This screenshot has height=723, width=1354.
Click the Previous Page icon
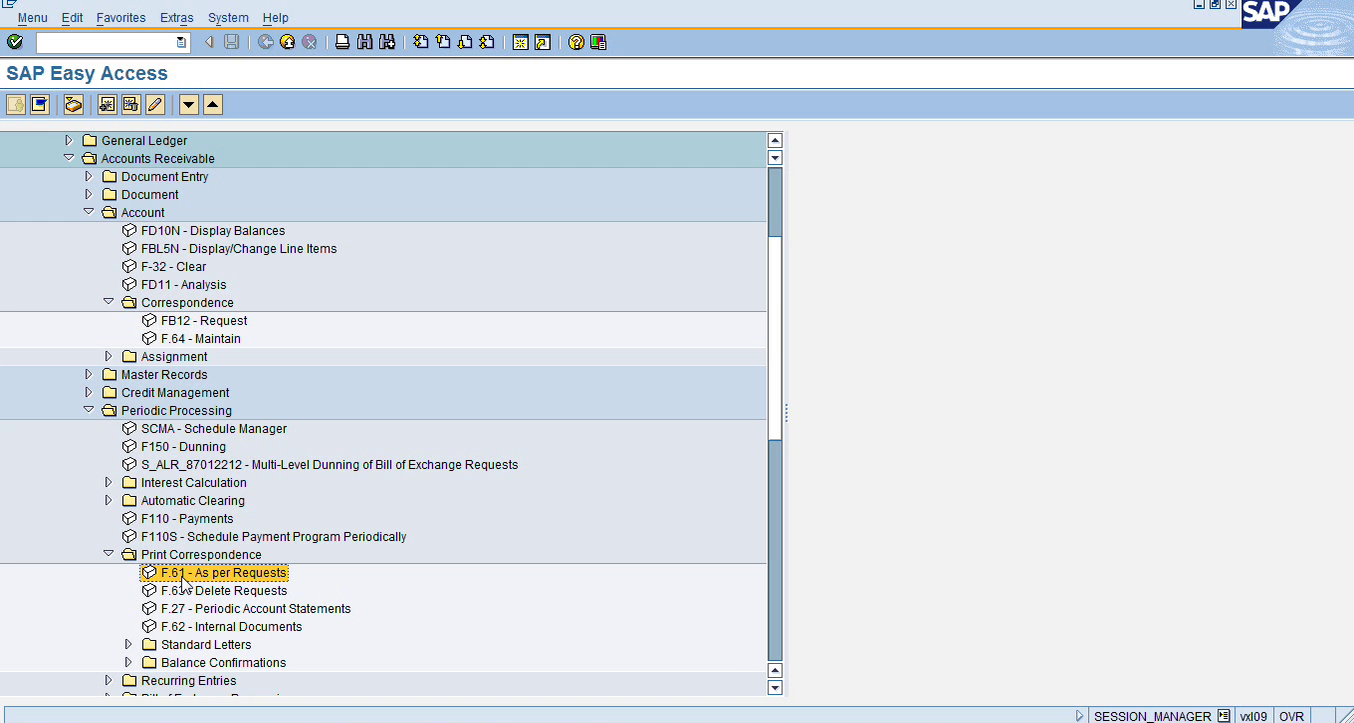[x=443, y=42]
